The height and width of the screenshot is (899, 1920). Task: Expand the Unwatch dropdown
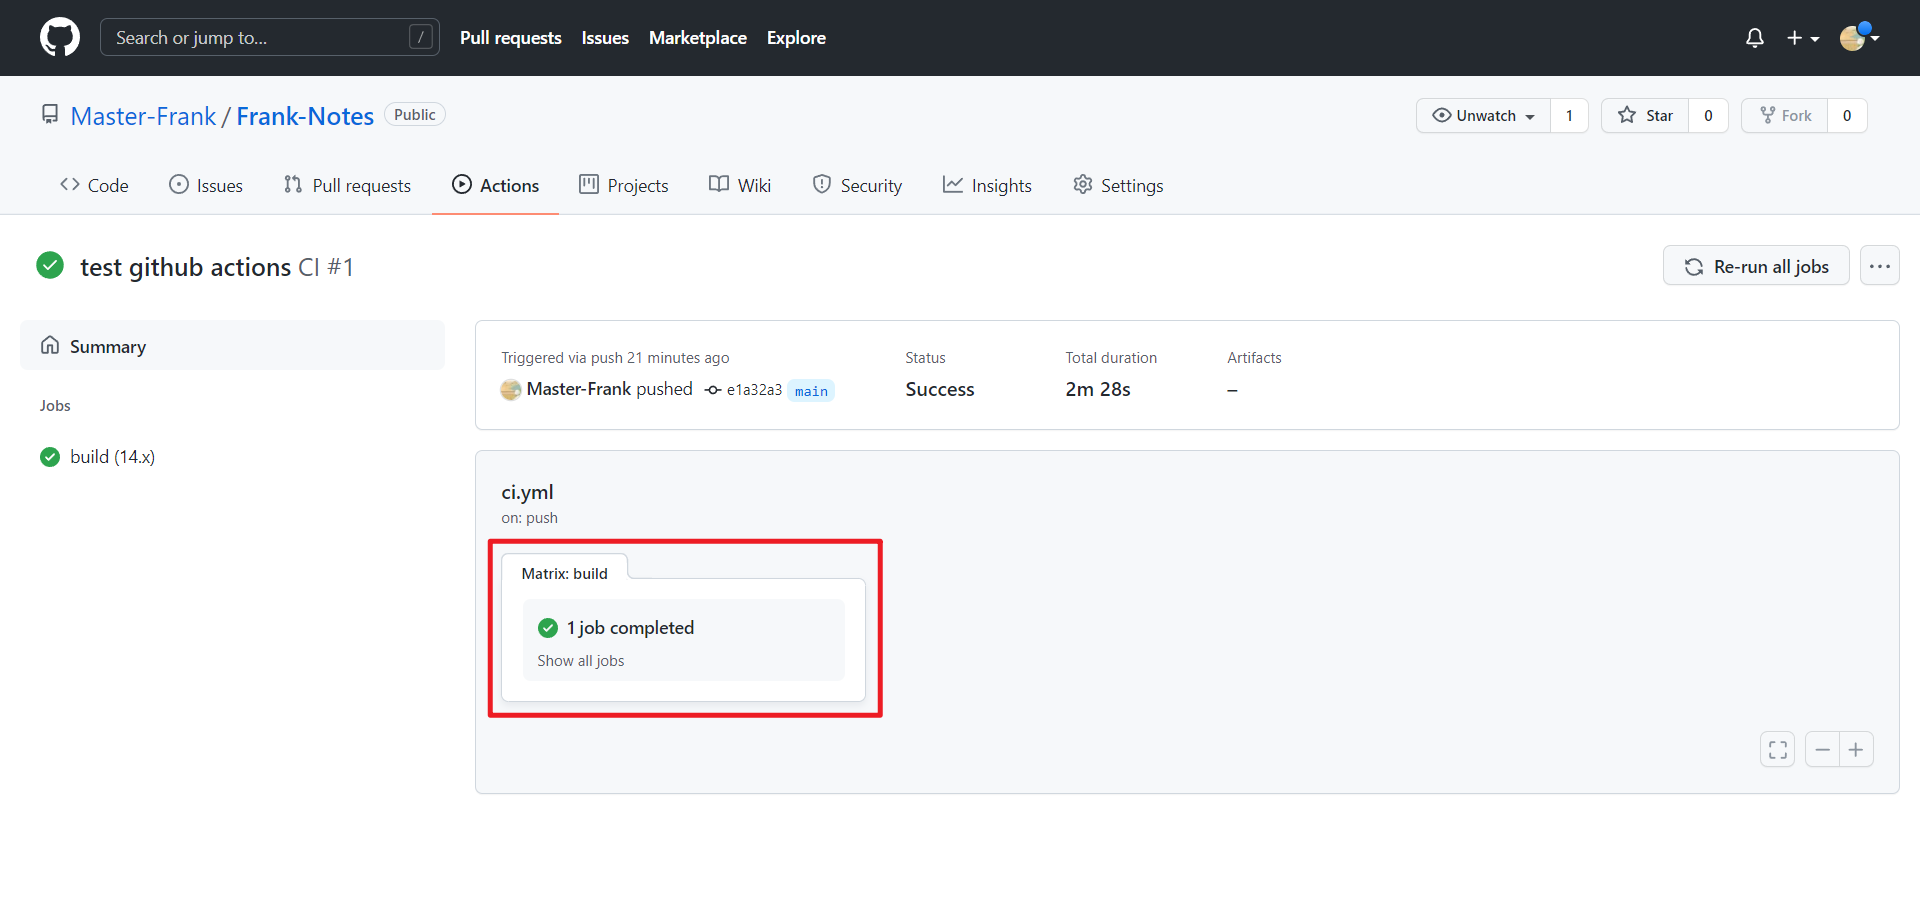(x=1484, y=116)
